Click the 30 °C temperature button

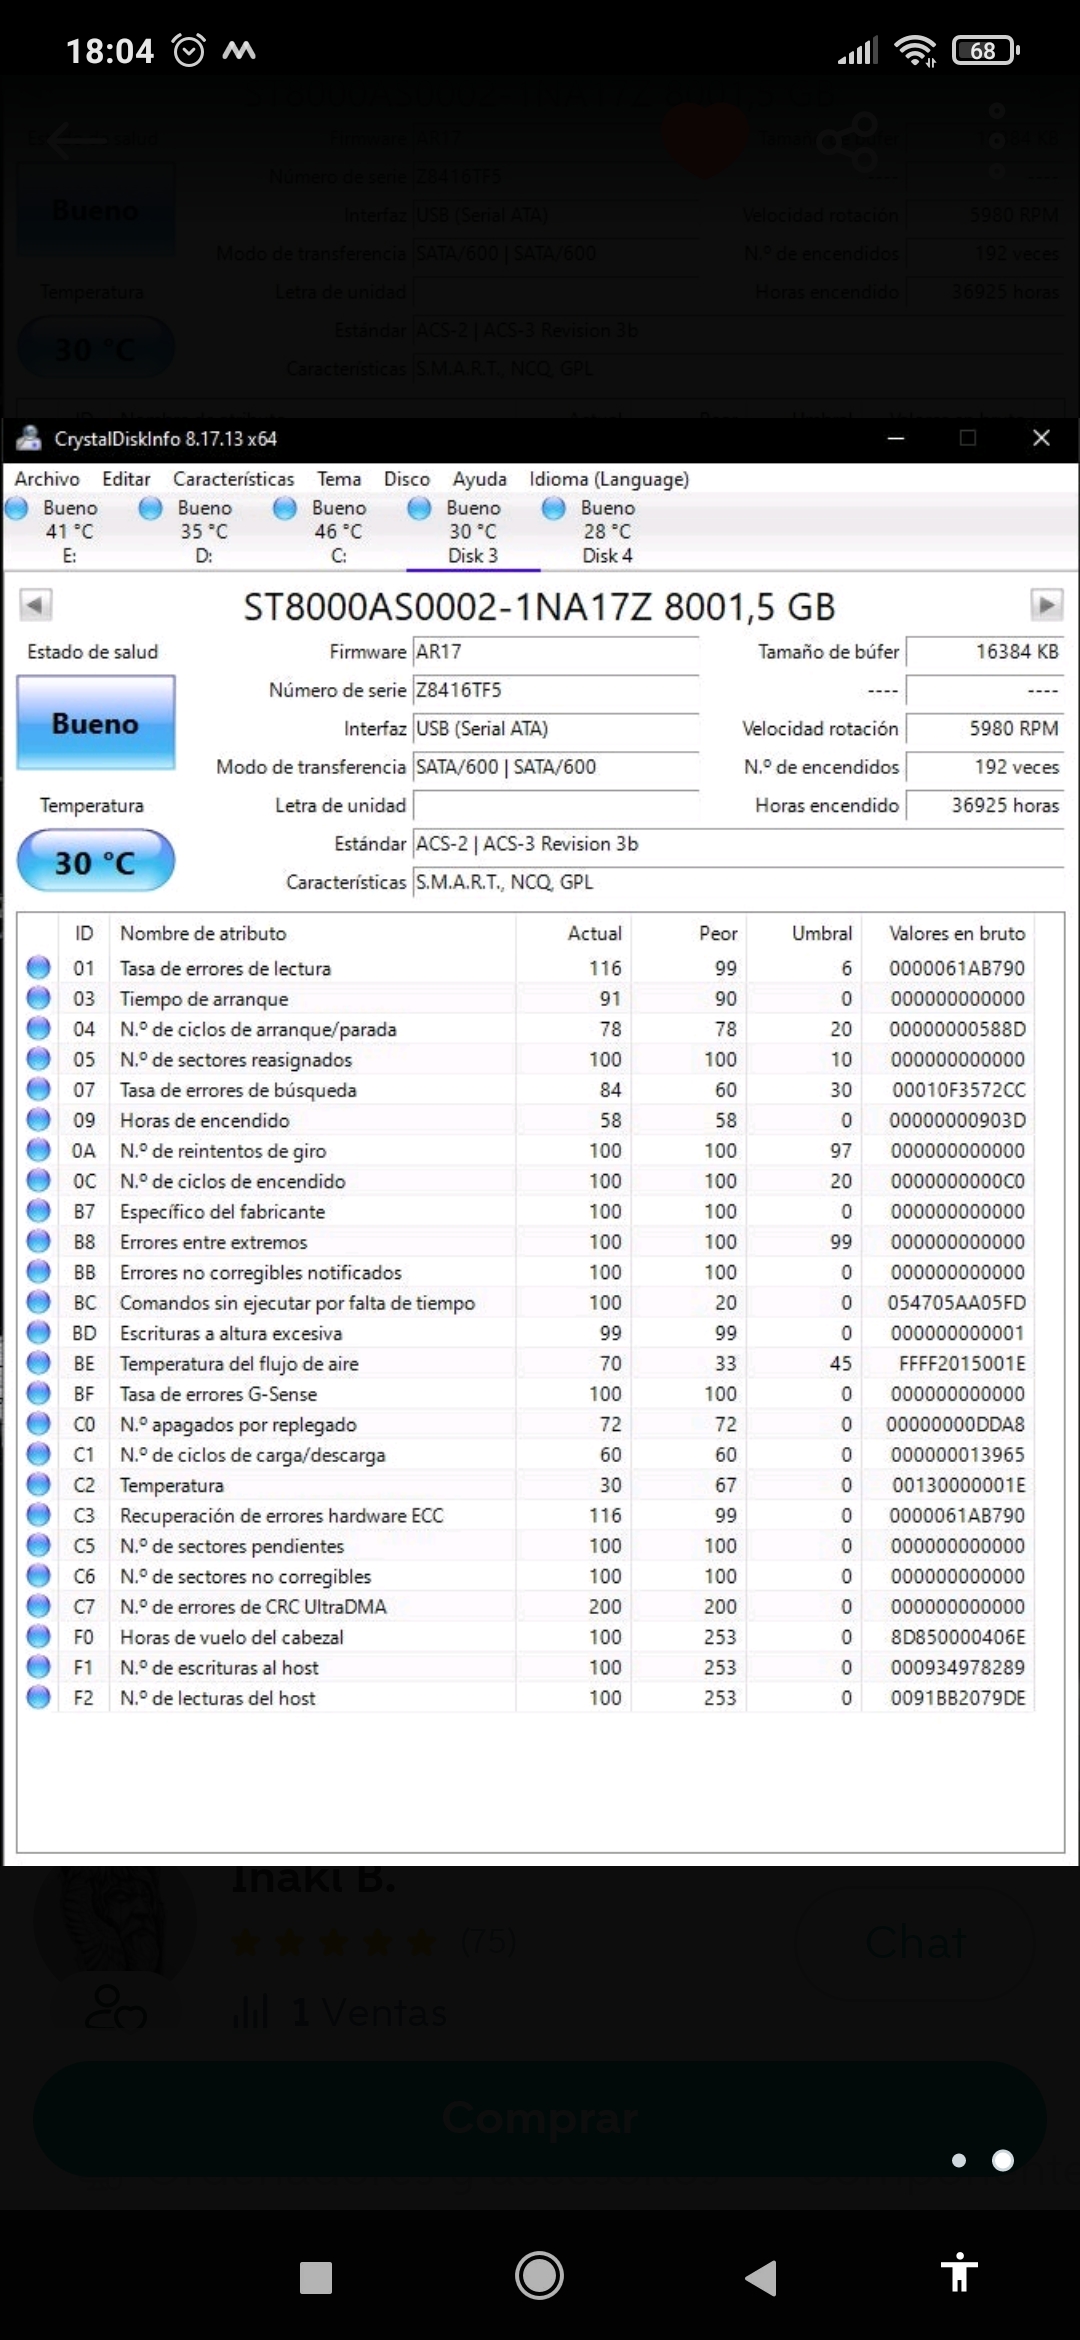(96, 862)
